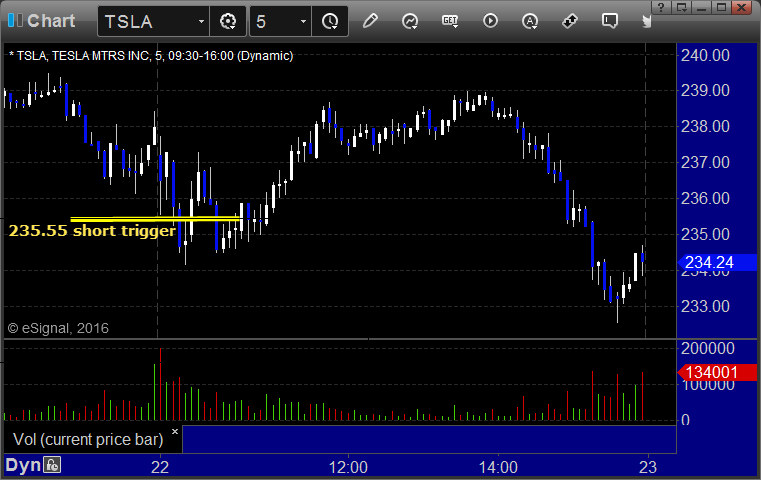This screenshot has height=480, width=761.
Task: Toggle the Dyn lock icon
Action: 52,465
